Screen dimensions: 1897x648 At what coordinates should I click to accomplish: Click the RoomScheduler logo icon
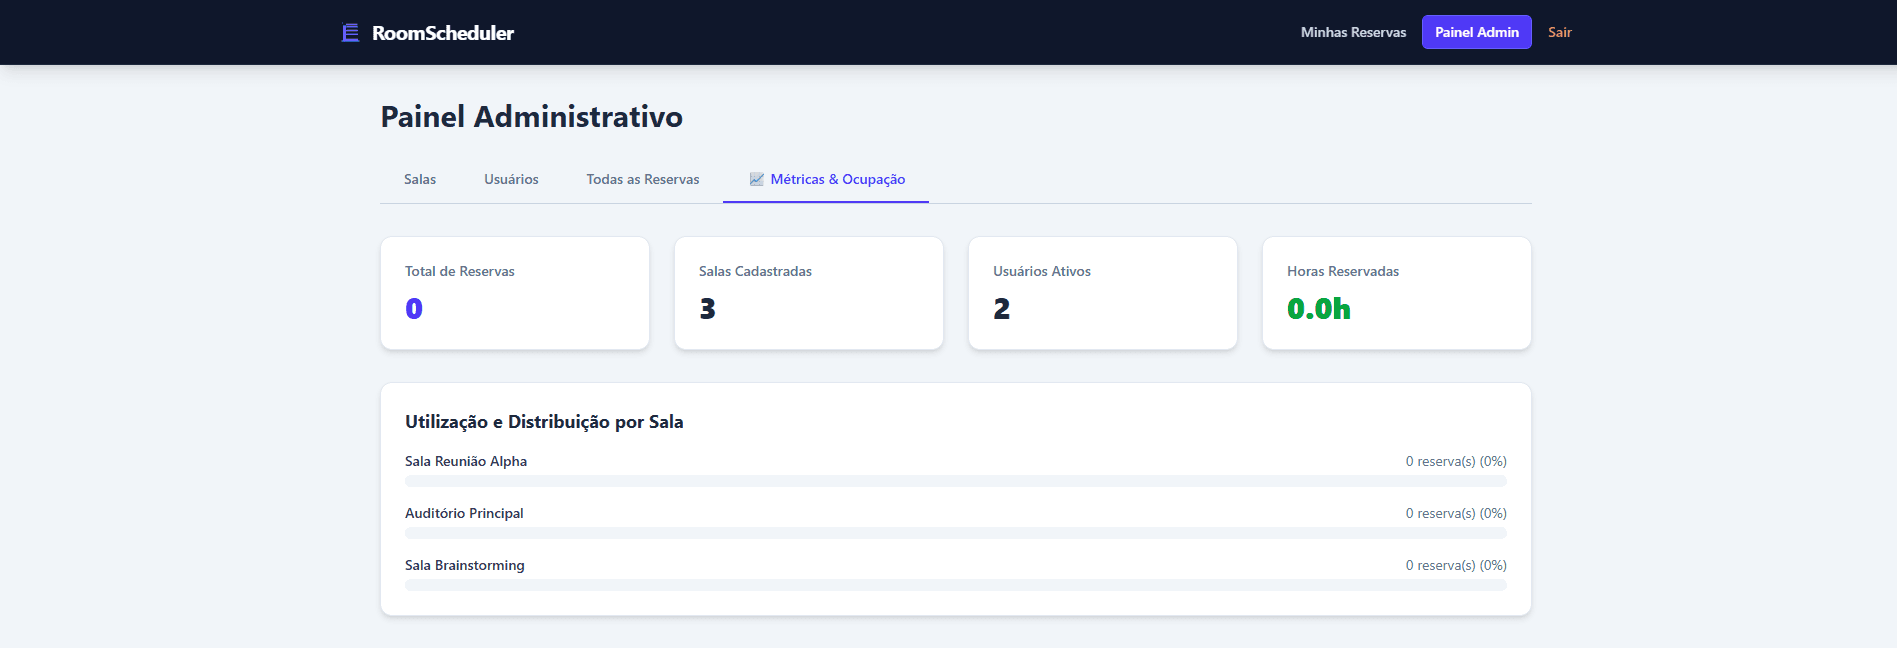(x=350, y=33)
